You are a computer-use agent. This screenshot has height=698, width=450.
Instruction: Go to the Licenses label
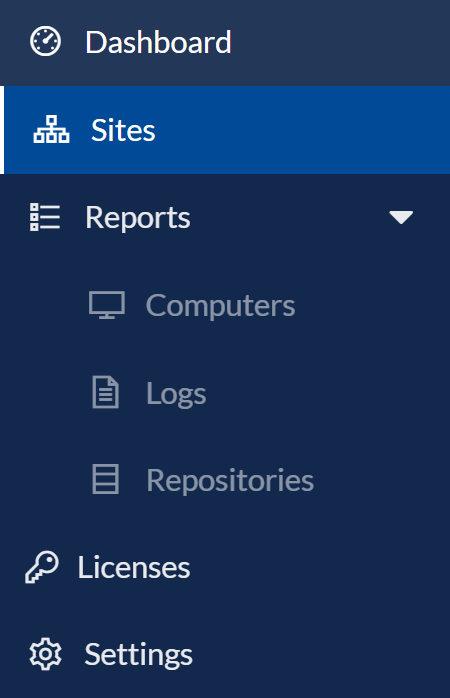click(134, 568)
